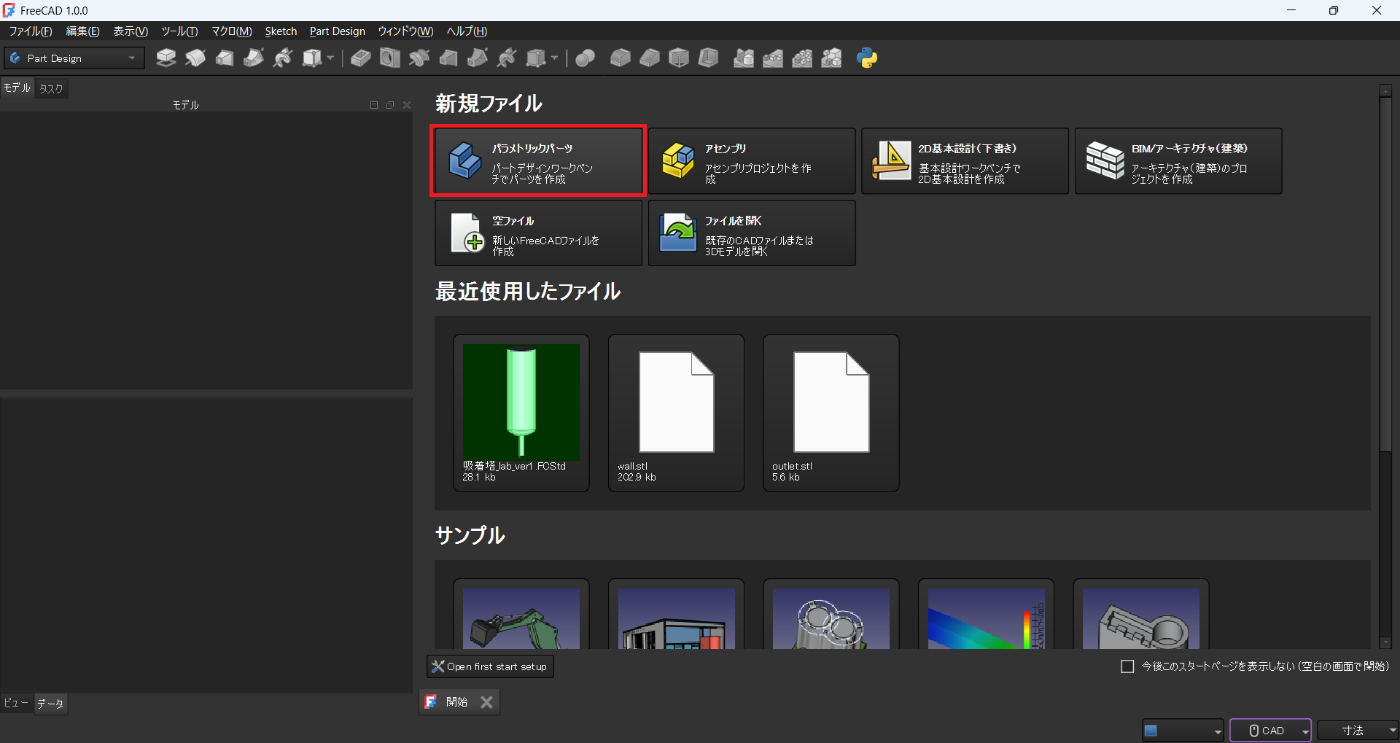This screenshot has height=743, width=1400.
Task: Open recent file outlet.stl
Action: tap(831, 413)
